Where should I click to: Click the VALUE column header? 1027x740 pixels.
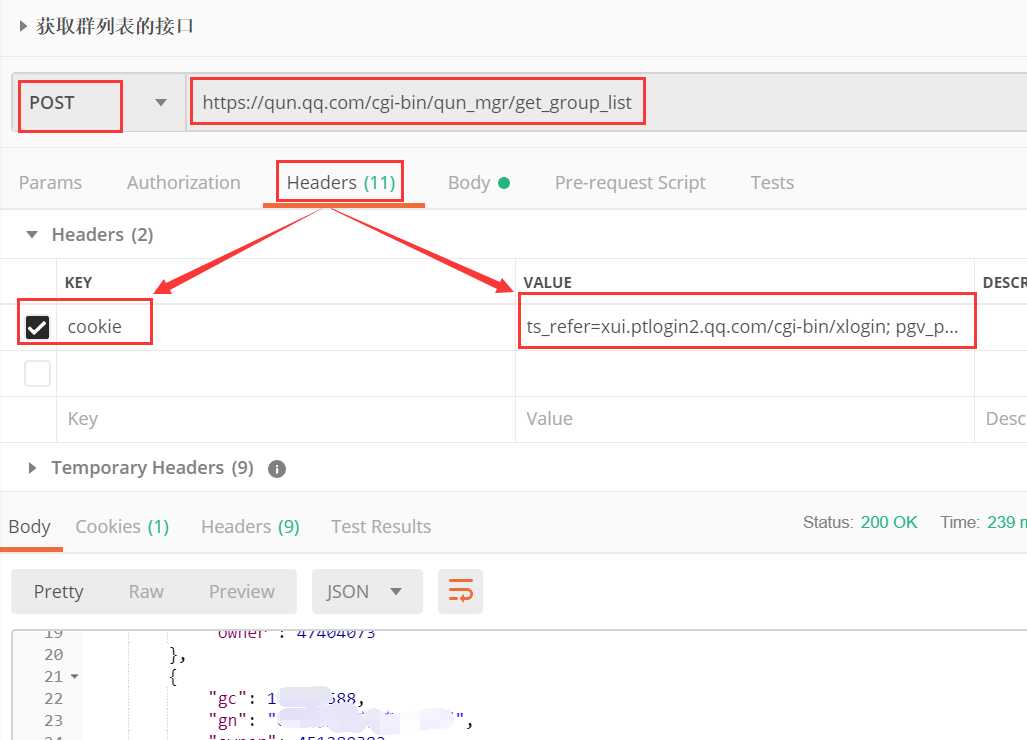point(548,282)
